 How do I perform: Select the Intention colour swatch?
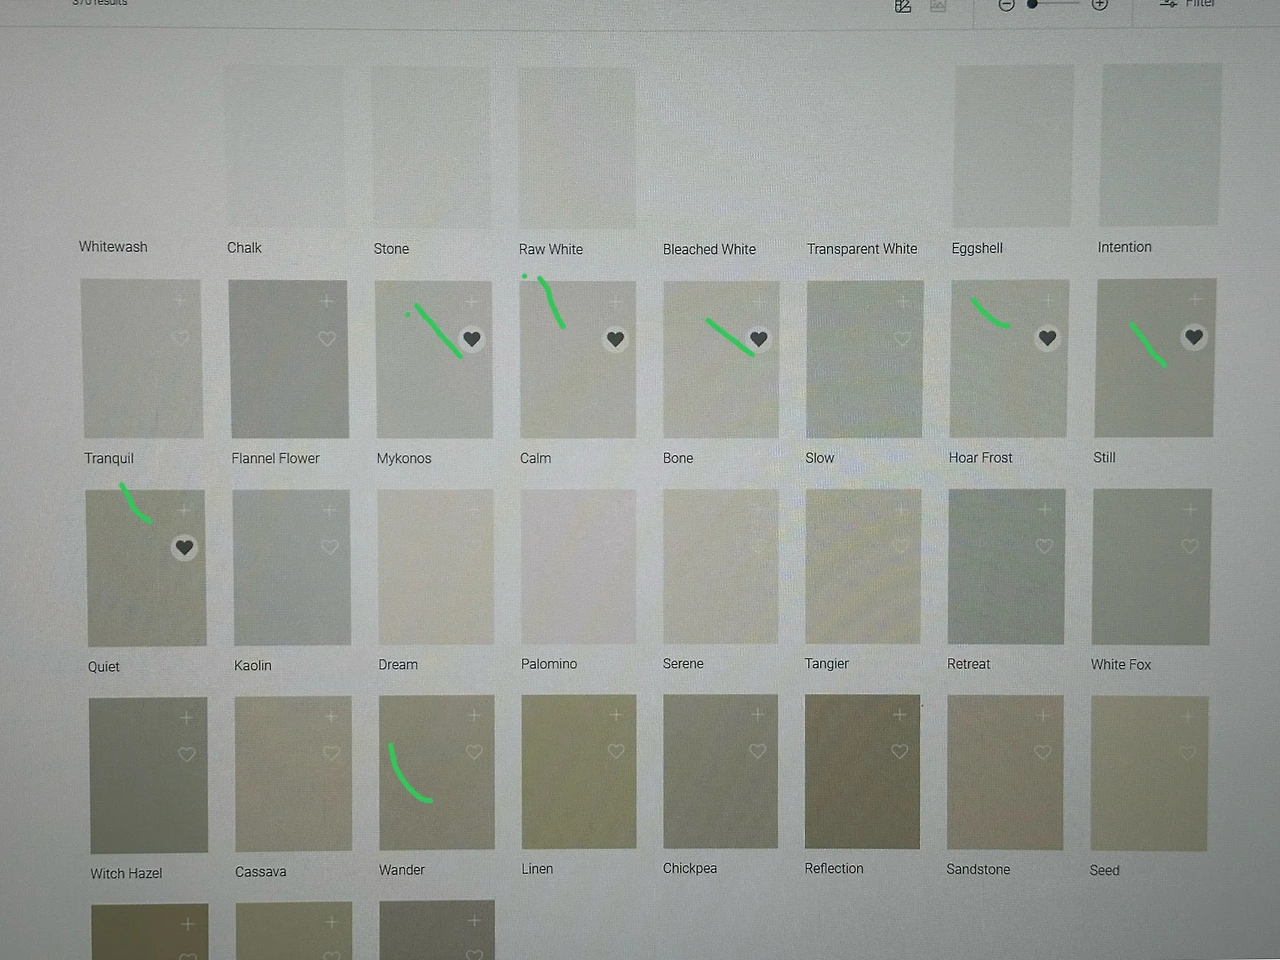click(1160, 145)
